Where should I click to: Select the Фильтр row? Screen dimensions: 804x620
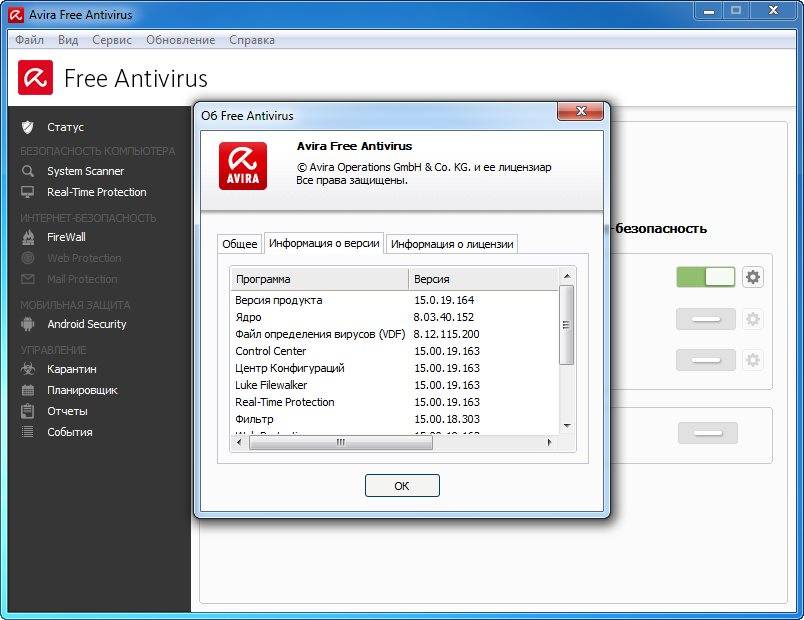[394, 419]
